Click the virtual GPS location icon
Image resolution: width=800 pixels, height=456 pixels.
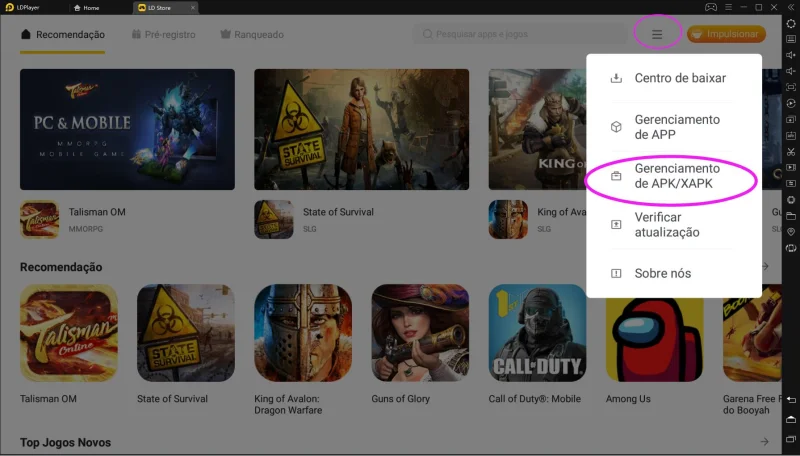(x=791, y=232)
